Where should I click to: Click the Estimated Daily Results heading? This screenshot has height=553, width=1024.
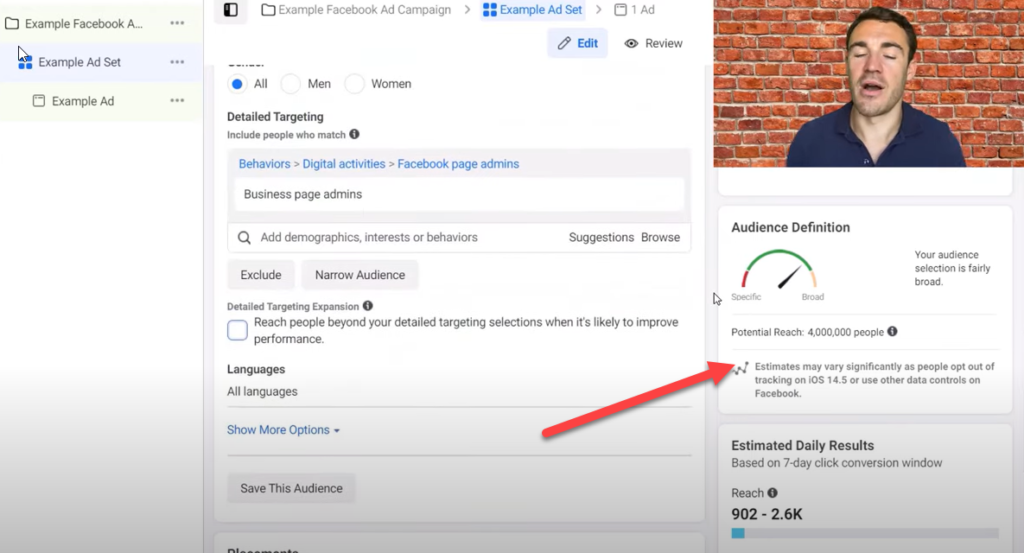pyautogui.click(x=802, y=445)
